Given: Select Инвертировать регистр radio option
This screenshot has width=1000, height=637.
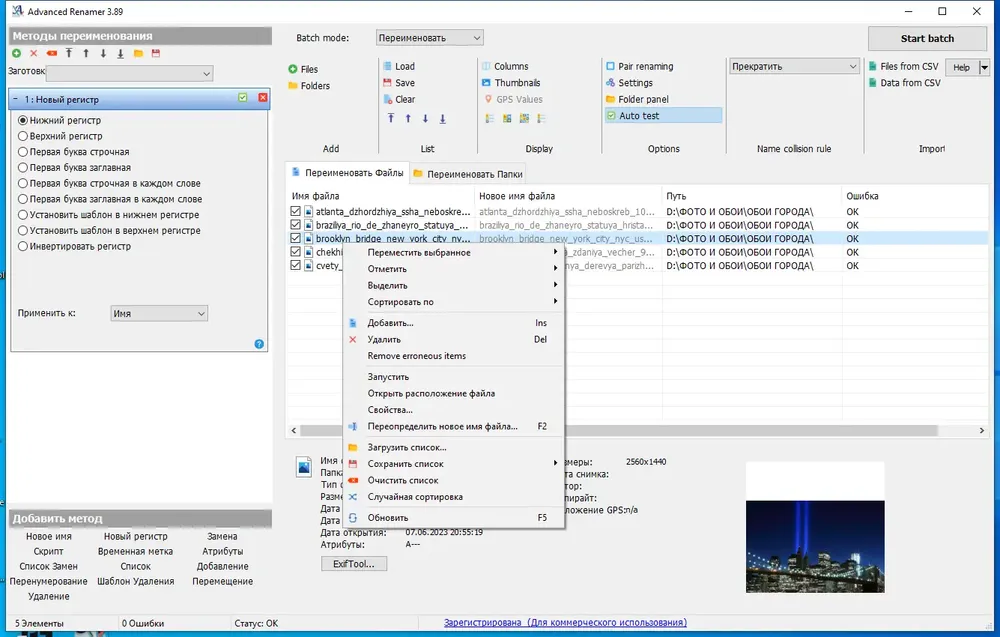Looking at the screenshot, I should pyautogui.click(x=23, y=246).
